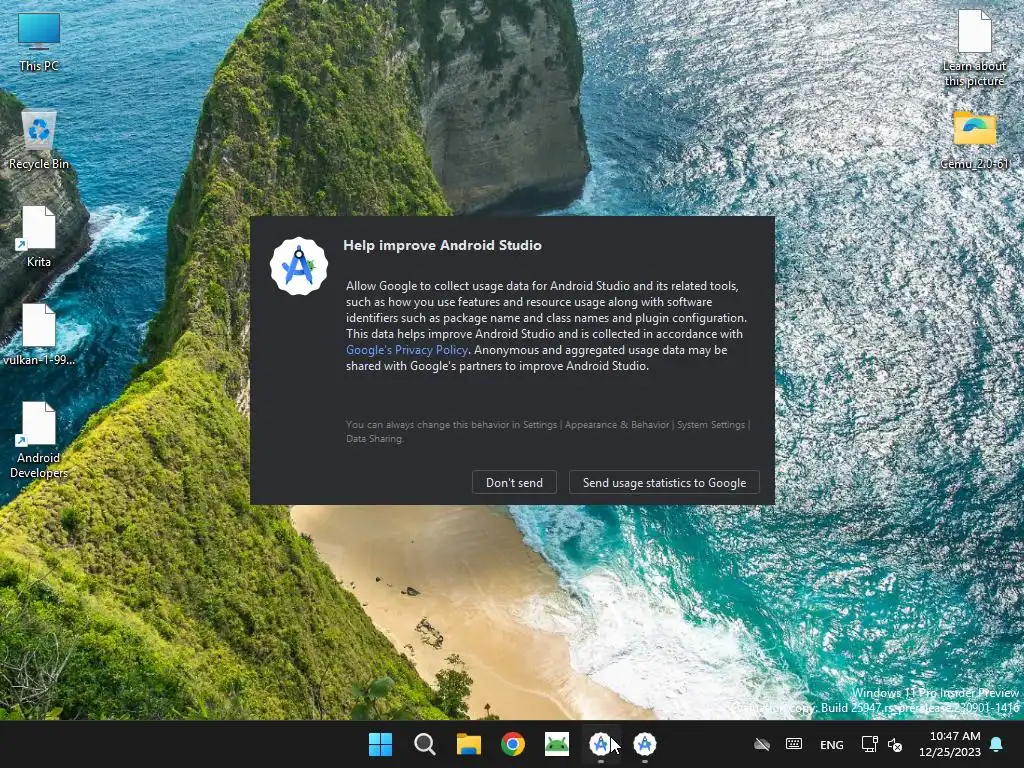Screen dimensions: 1024x768
Task: Open File Explorer from the taskbar
Action: pyautogui.click(x=468, y=744)
